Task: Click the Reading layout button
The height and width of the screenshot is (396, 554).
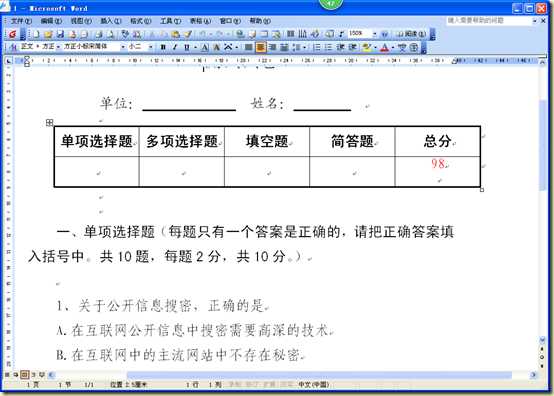Action: click(411, 34)
